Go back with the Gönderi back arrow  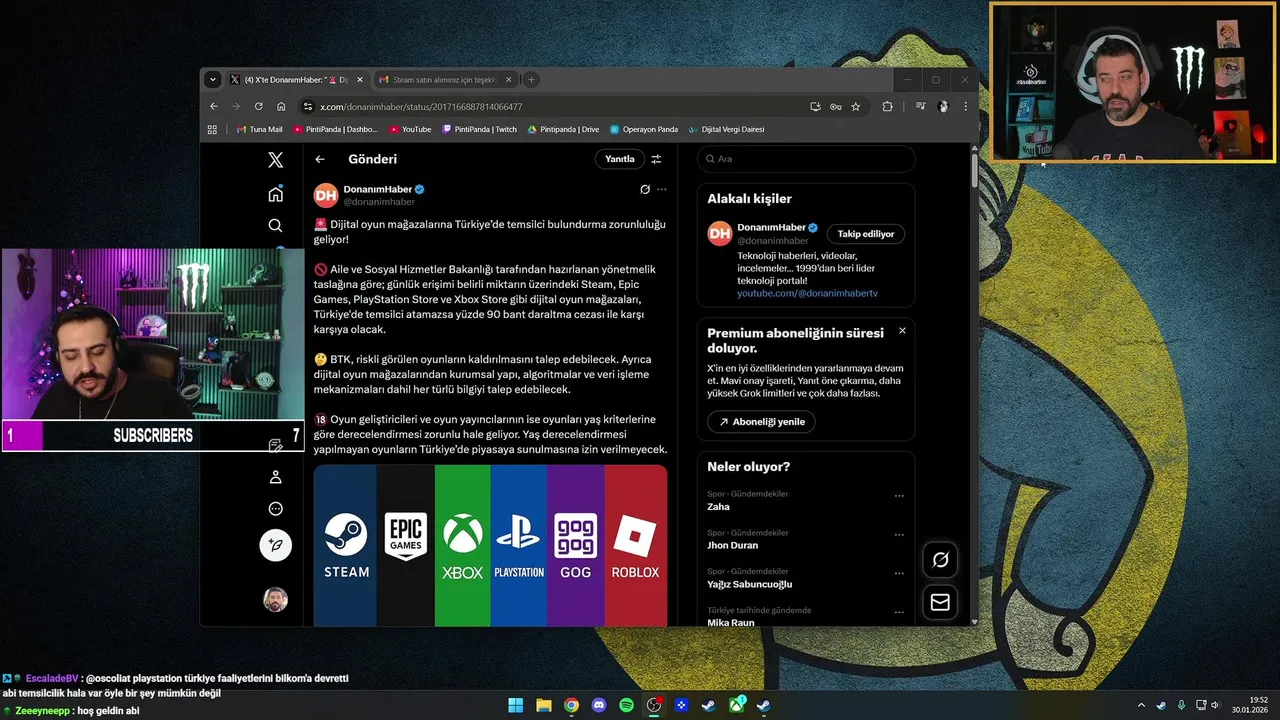tap(320, 159)
